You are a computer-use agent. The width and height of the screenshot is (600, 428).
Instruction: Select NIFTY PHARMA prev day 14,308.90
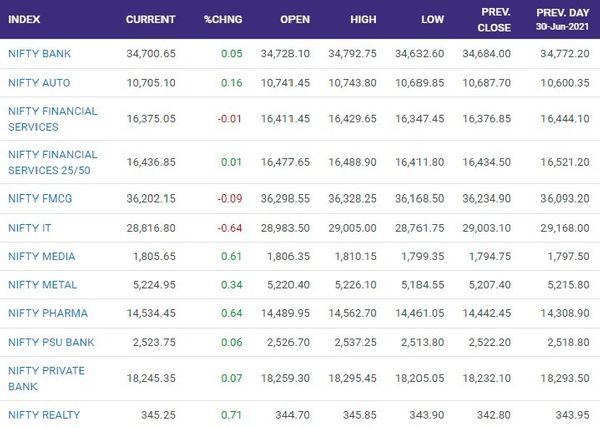[x=565, y=313]
